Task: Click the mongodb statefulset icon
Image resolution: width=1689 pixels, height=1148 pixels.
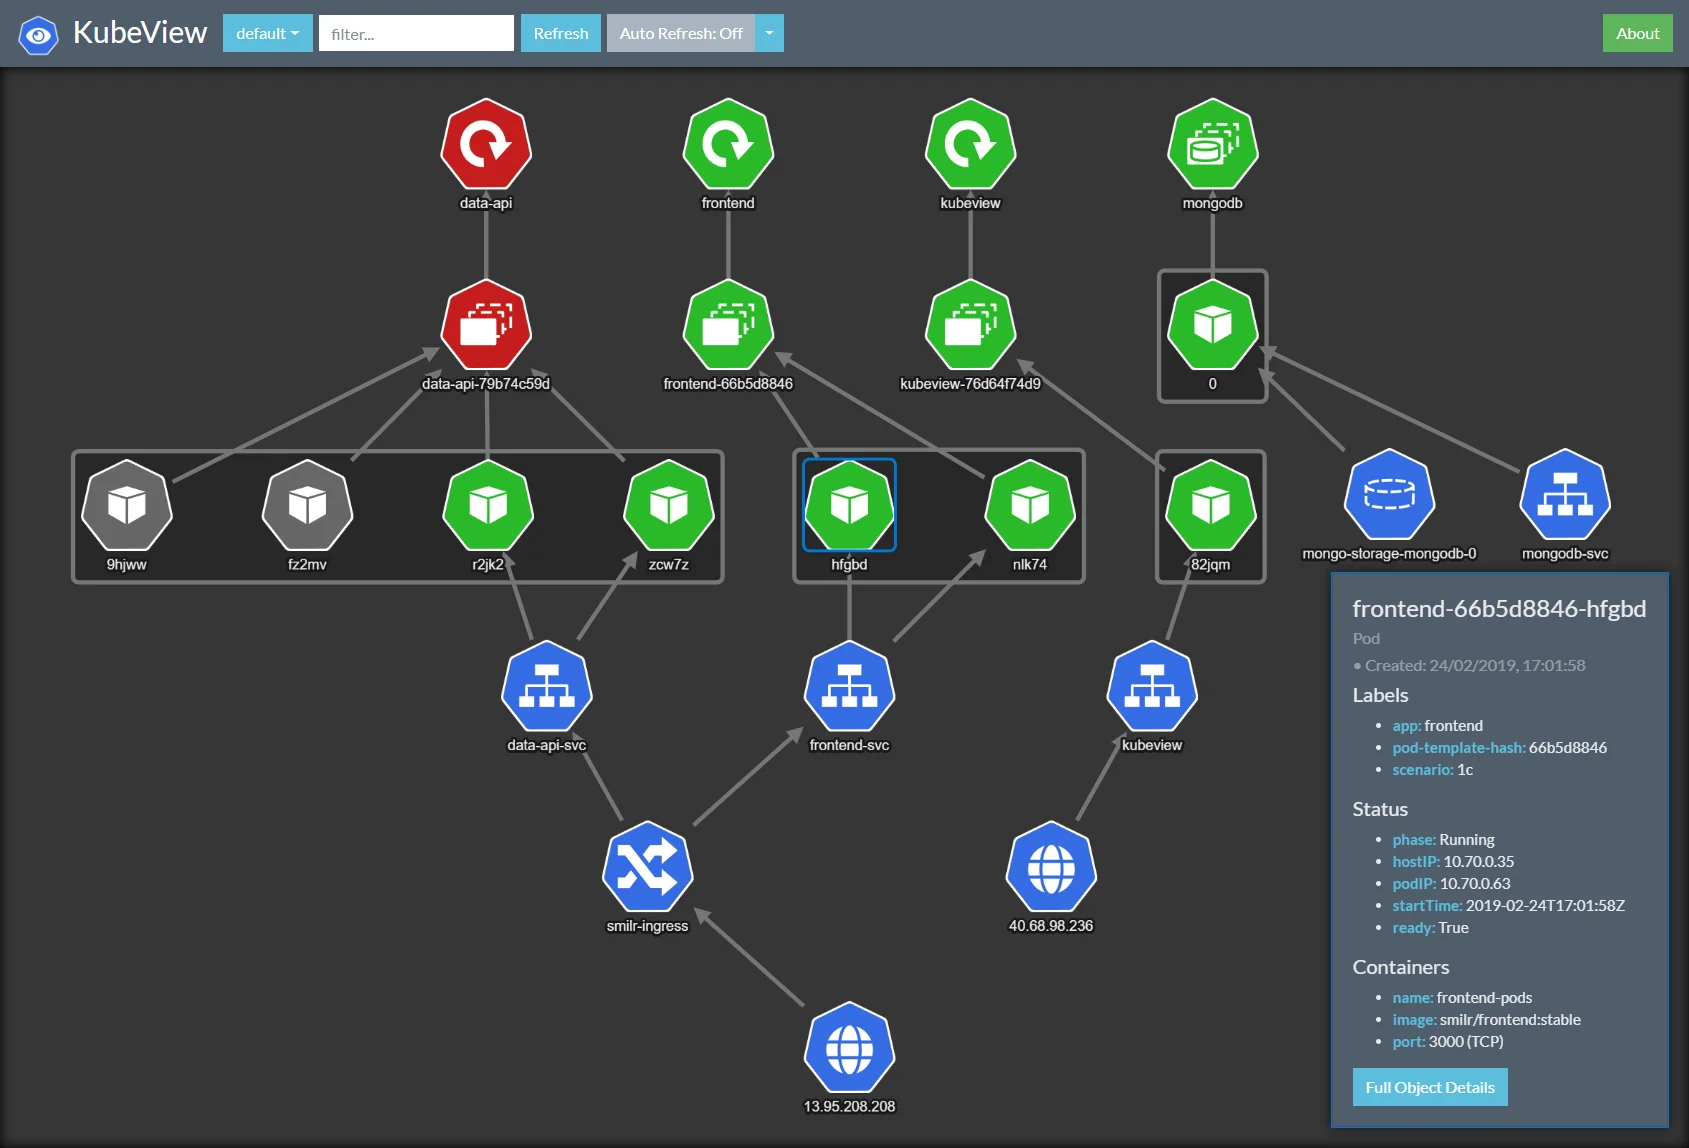Action: [x=1213, y=144]
